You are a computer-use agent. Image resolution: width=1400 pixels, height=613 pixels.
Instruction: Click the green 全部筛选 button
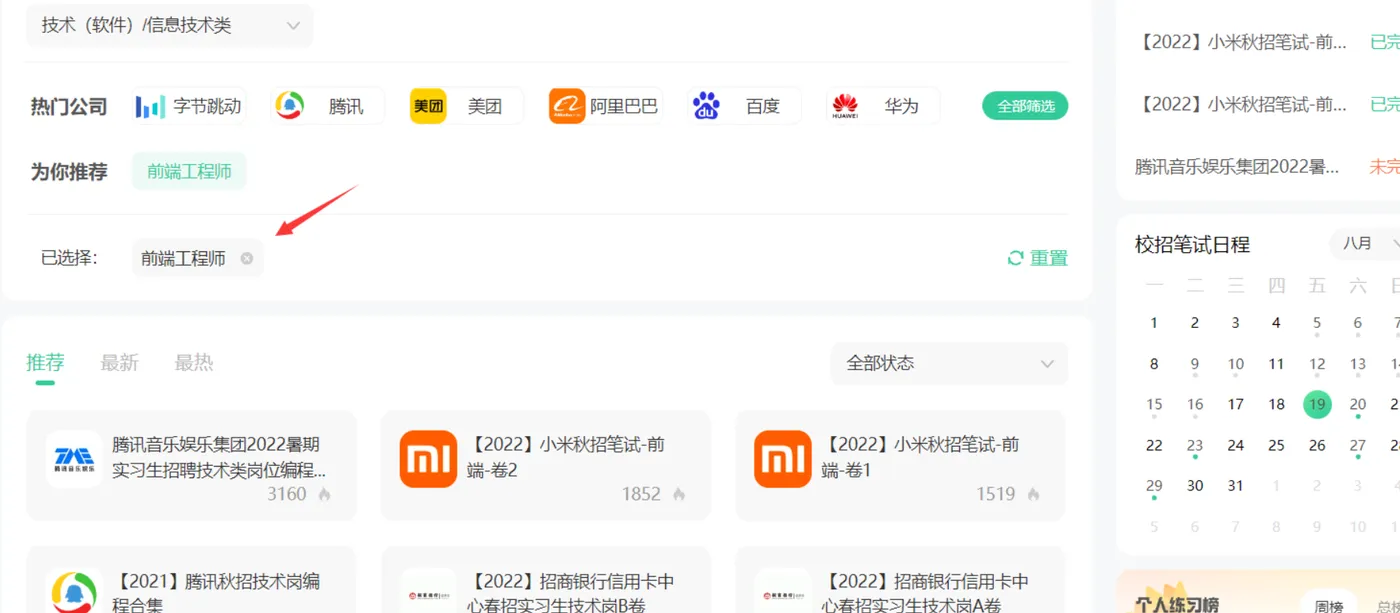1025,106
